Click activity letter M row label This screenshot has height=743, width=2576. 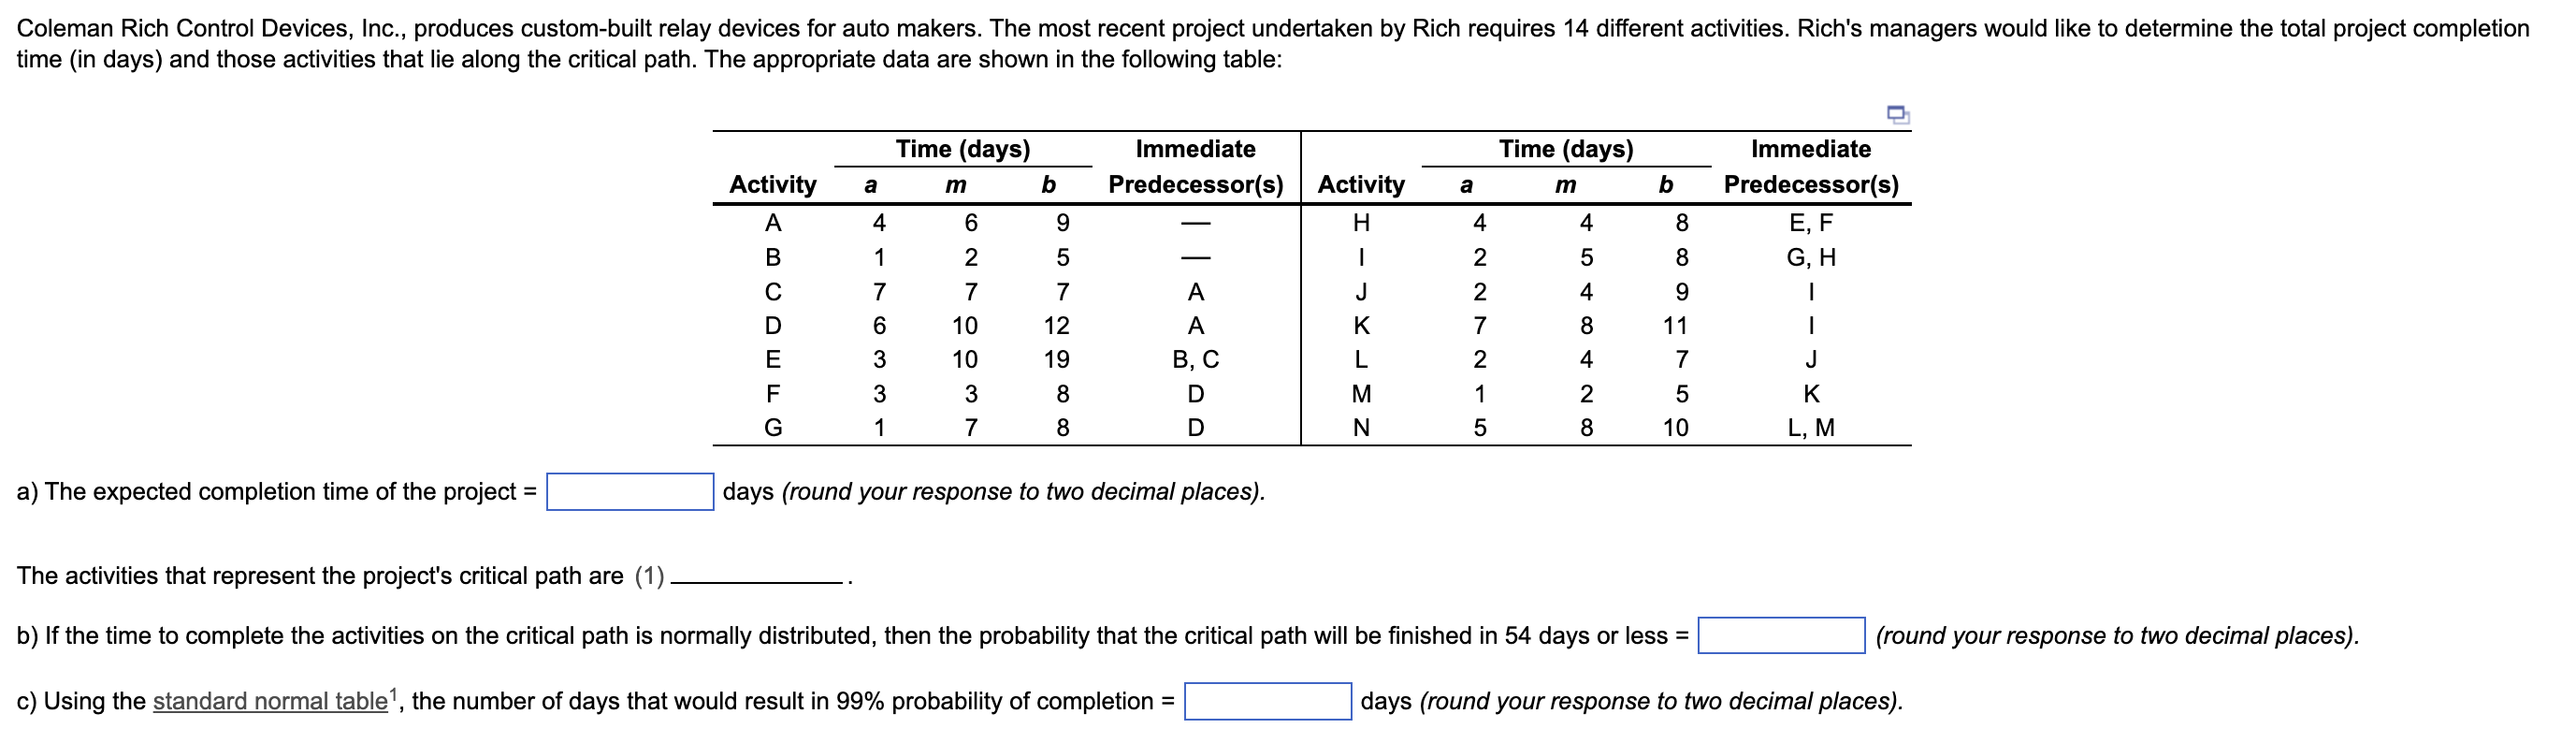point(1360,394)
